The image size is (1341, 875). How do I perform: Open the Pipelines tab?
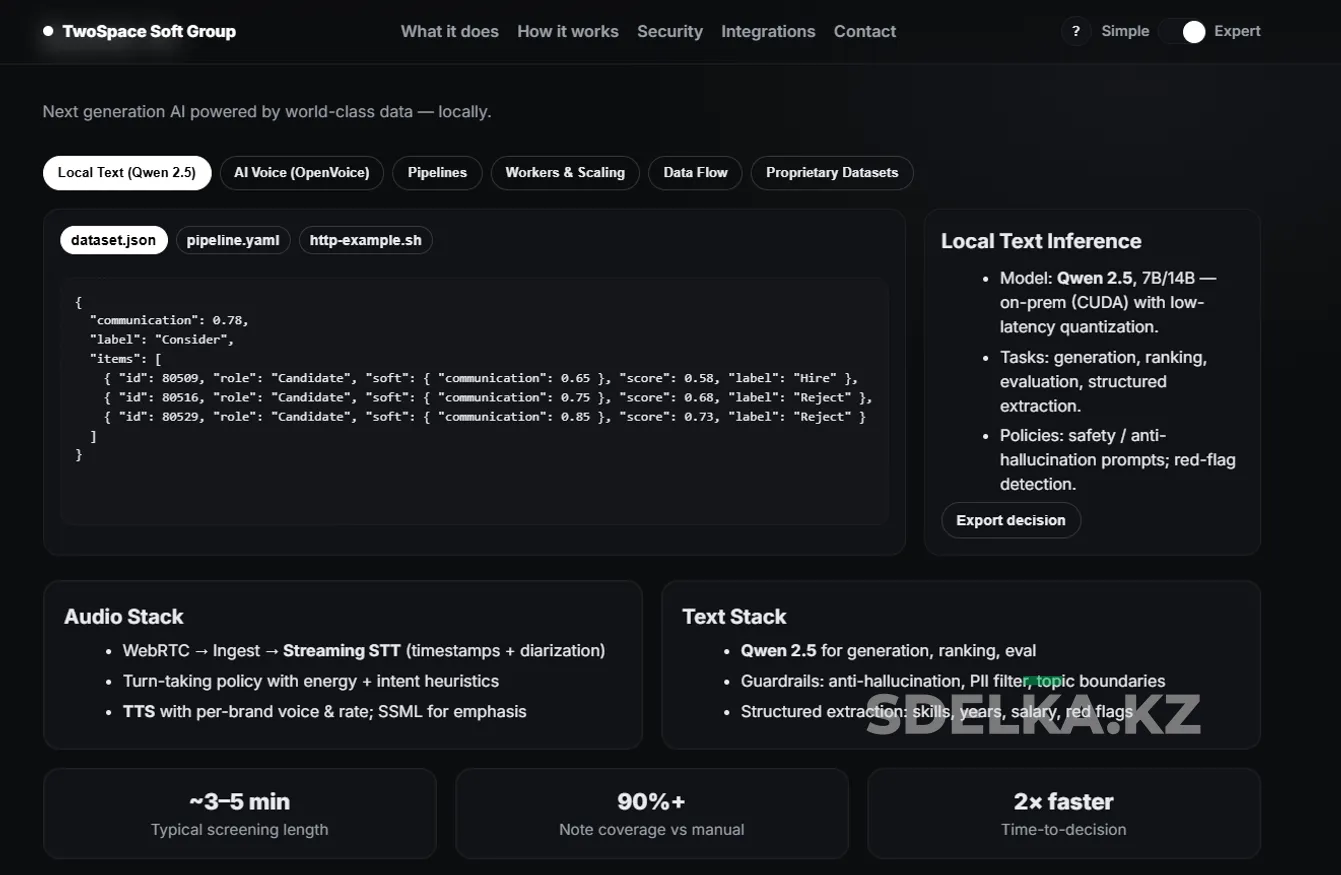click(x=437, y=173)
